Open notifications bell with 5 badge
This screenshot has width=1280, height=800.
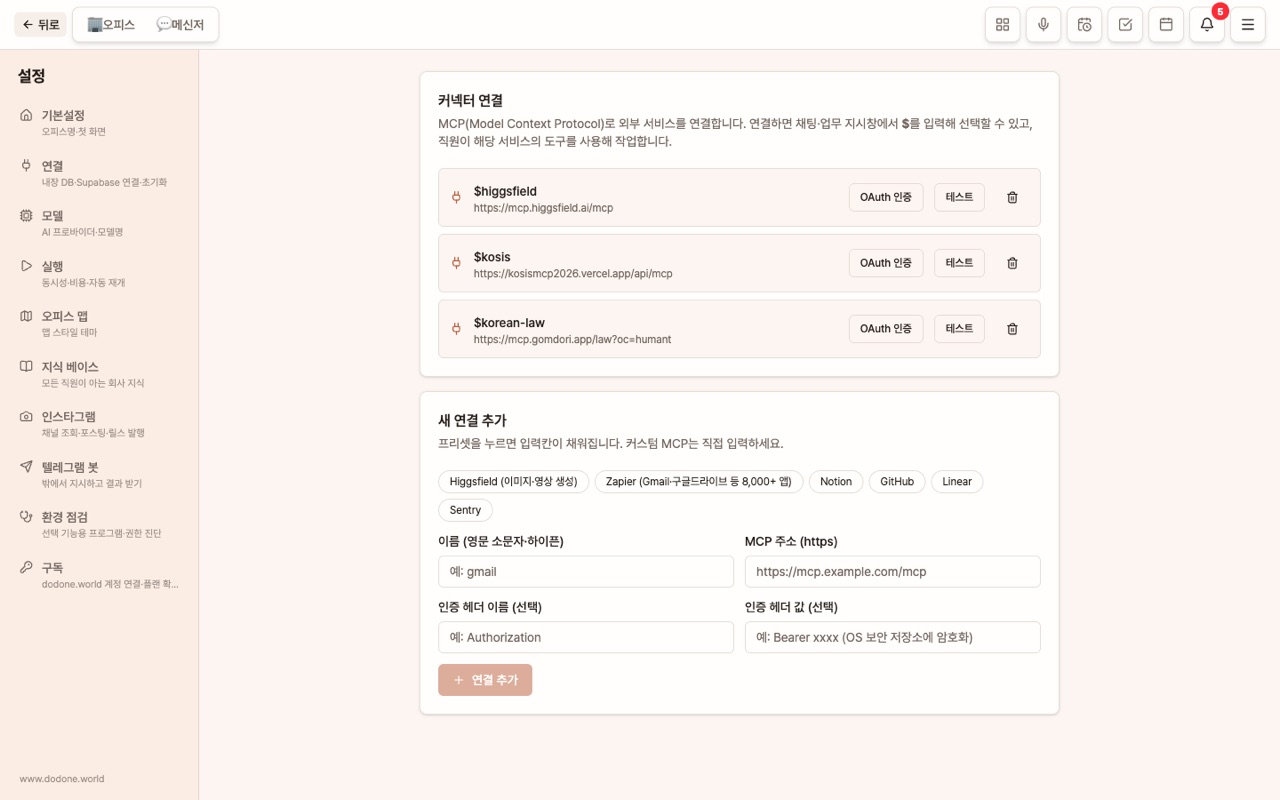pos(1207,25)
